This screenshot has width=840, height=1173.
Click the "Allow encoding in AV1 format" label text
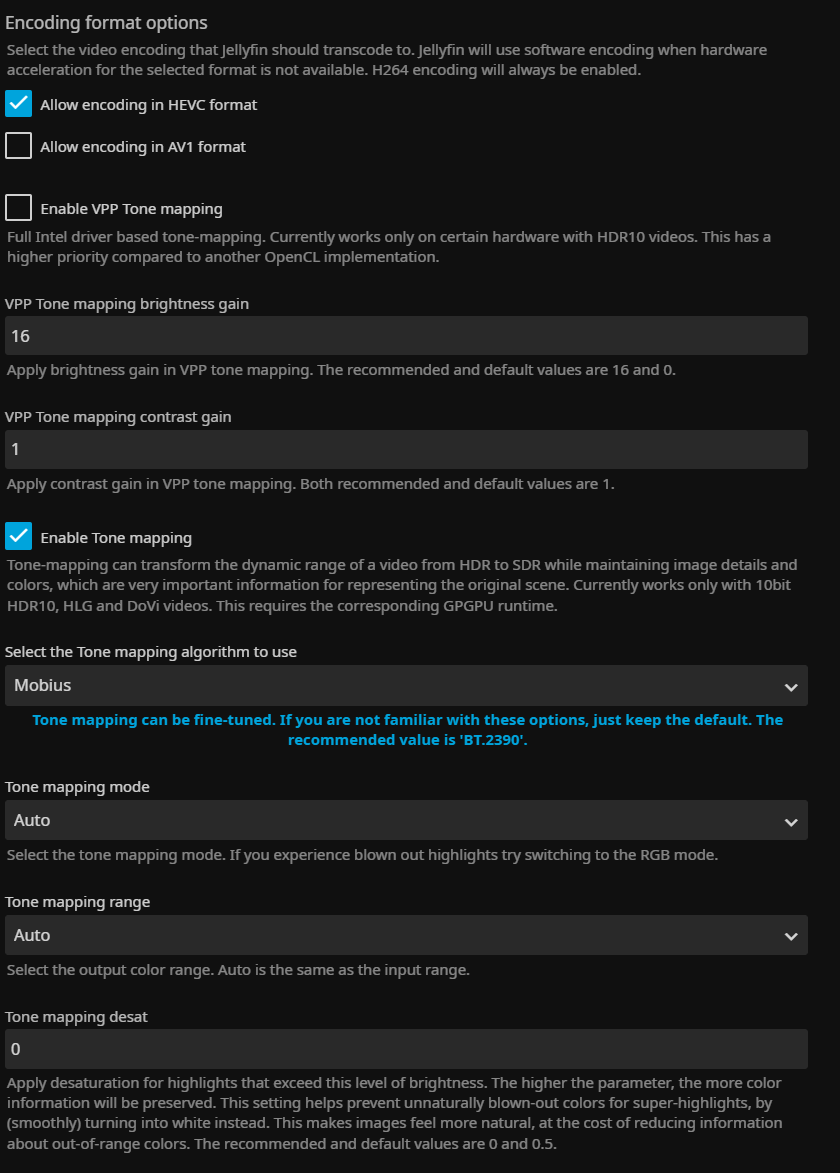(x=143, y=147)
